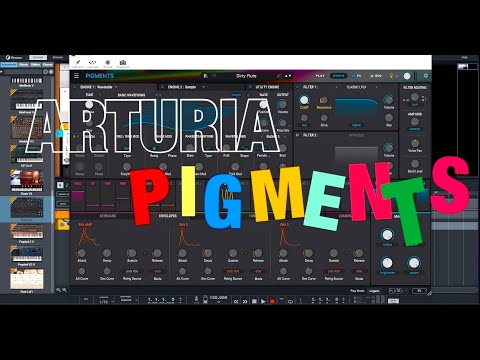480x360 pixels.
Task: Favorite the preset with heart icon
Action: [214, 76]
